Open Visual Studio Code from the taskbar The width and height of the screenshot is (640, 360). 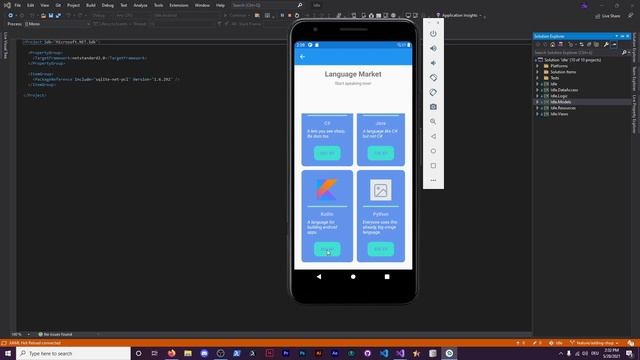[384, 353]
